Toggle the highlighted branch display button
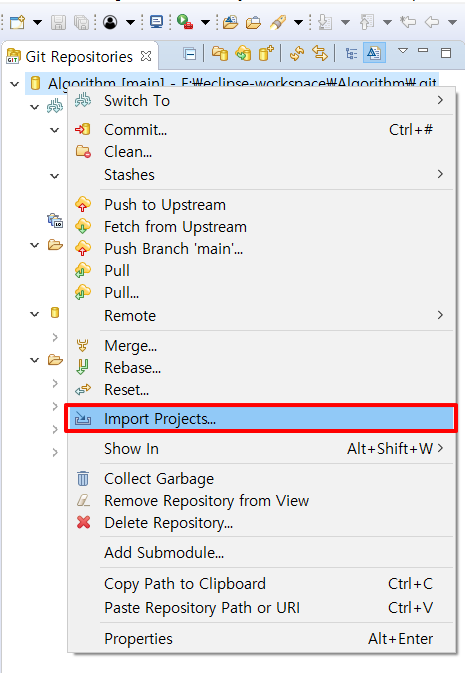The height and width of the screenshot is (673, 465). tap(374, 53)
